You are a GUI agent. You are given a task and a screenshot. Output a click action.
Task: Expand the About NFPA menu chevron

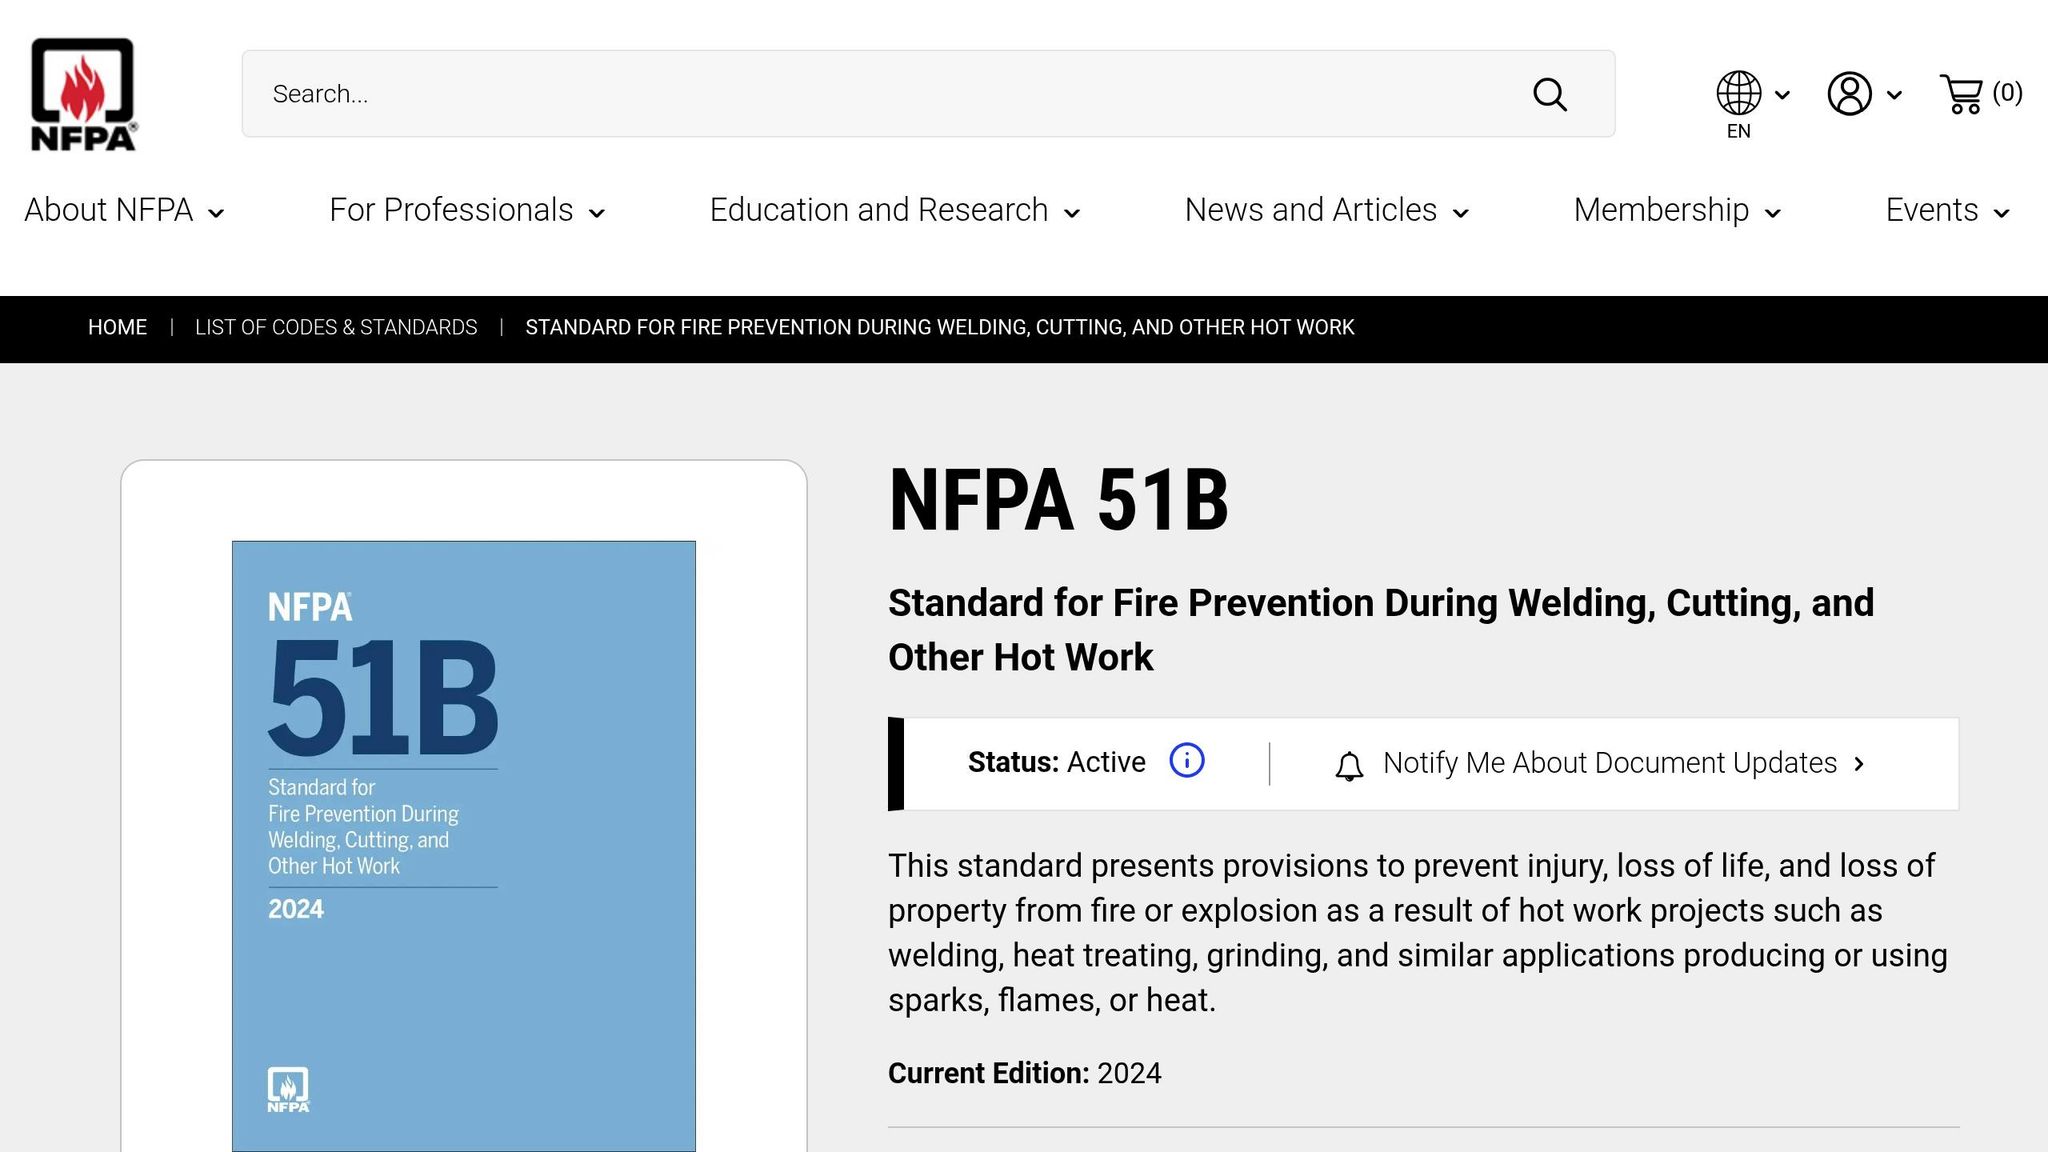(x=216, y=213)
